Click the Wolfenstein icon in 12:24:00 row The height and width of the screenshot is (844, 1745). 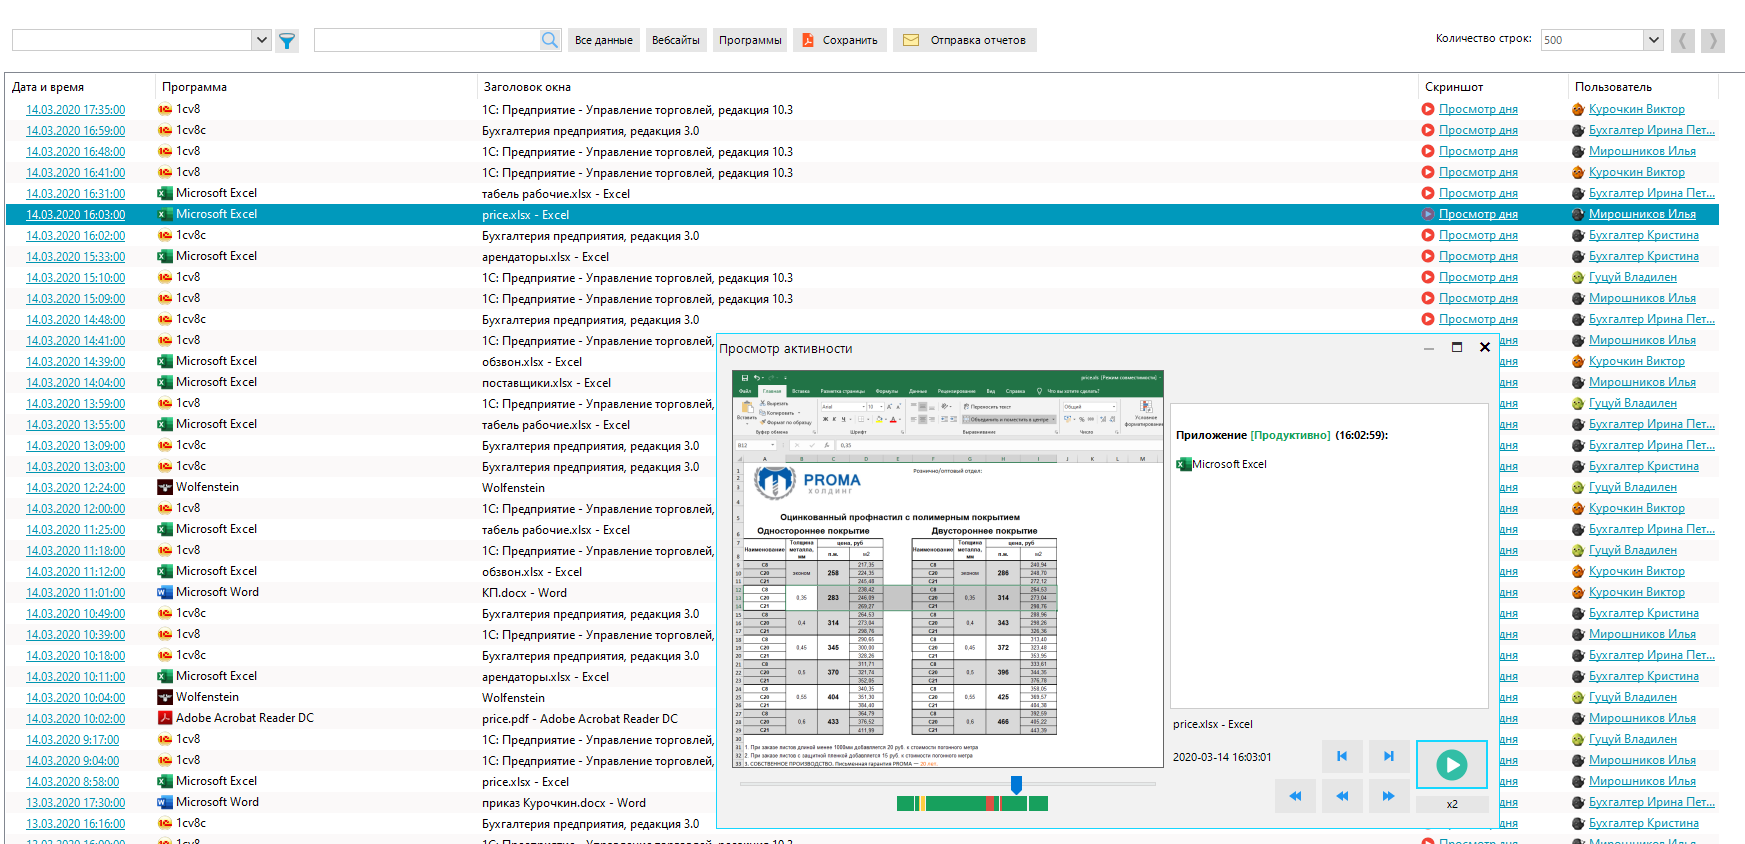(x=165, y=487)
